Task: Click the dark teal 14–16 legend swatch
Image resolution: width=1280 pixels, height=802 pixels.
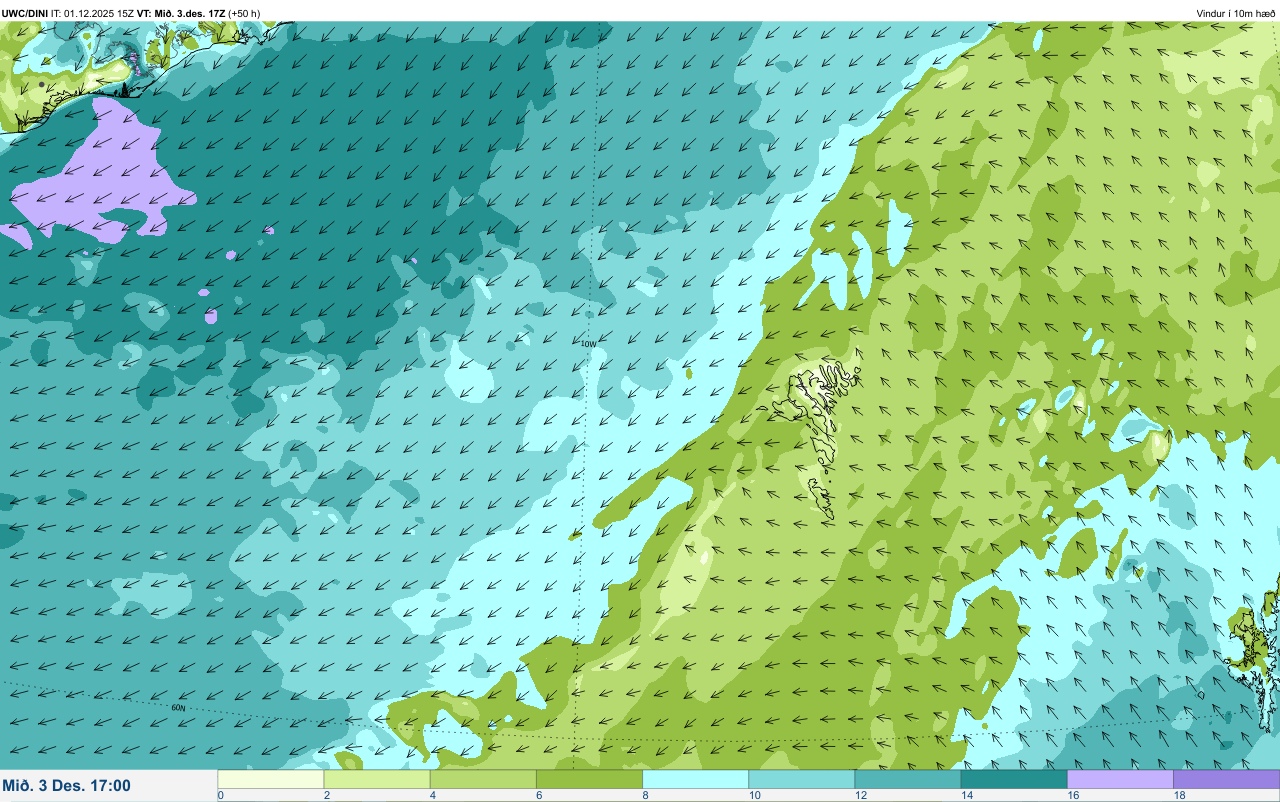Action: 1014,779
